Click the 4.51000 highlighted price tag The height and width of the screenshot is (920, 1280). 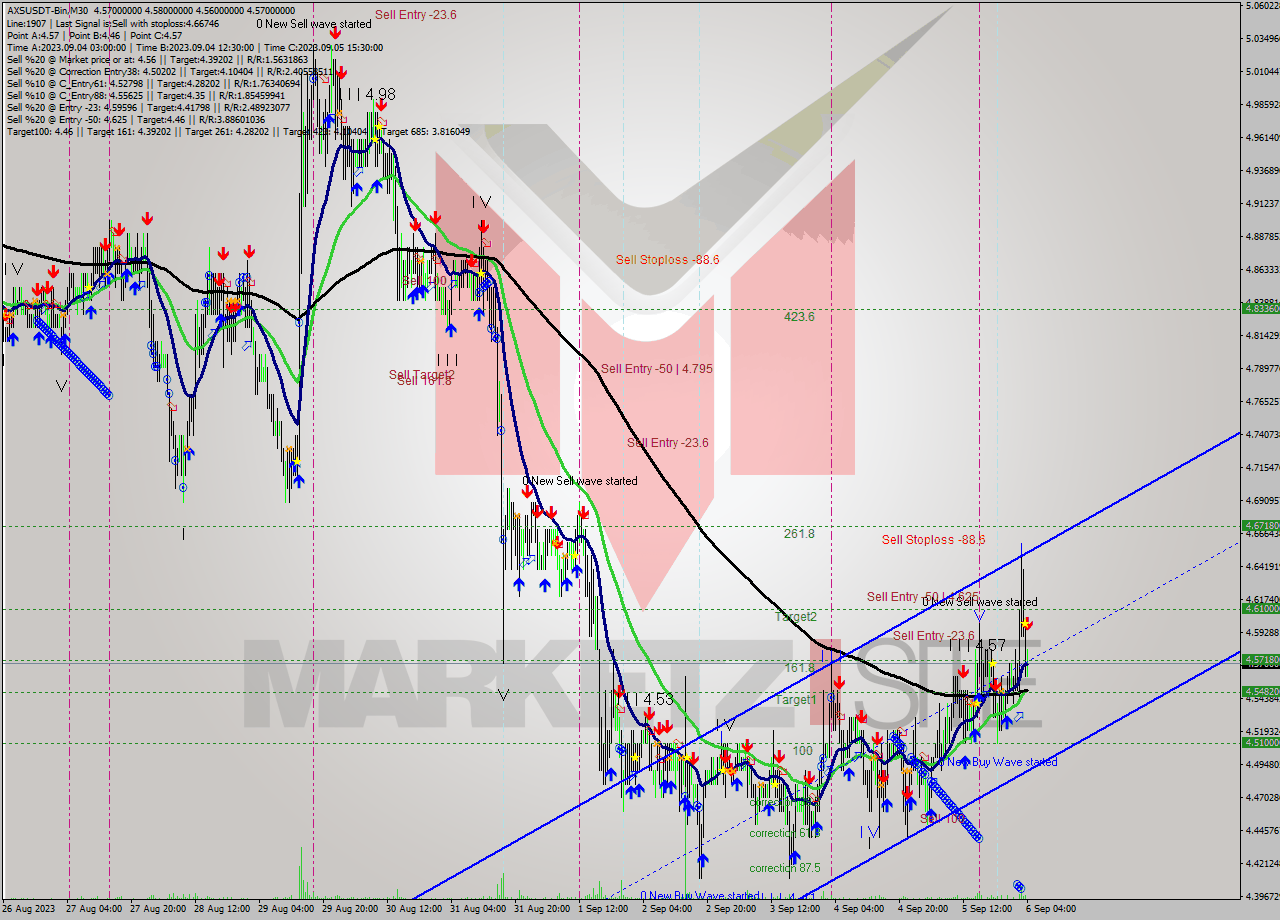point(1260,742)
